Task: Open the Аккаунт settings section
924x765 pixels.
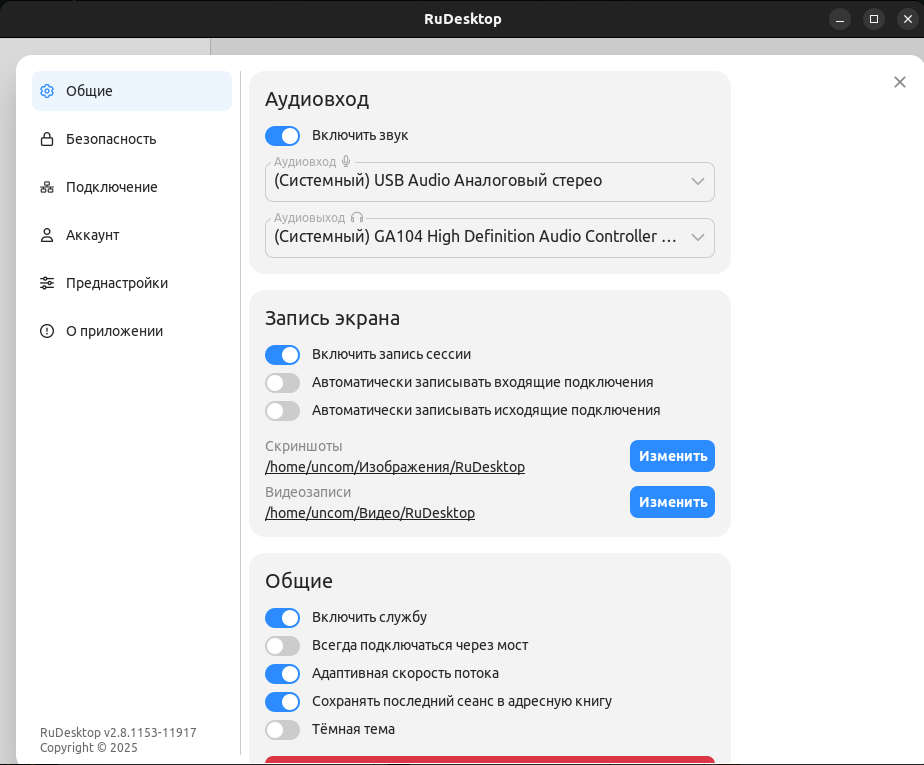Action: 132,235
